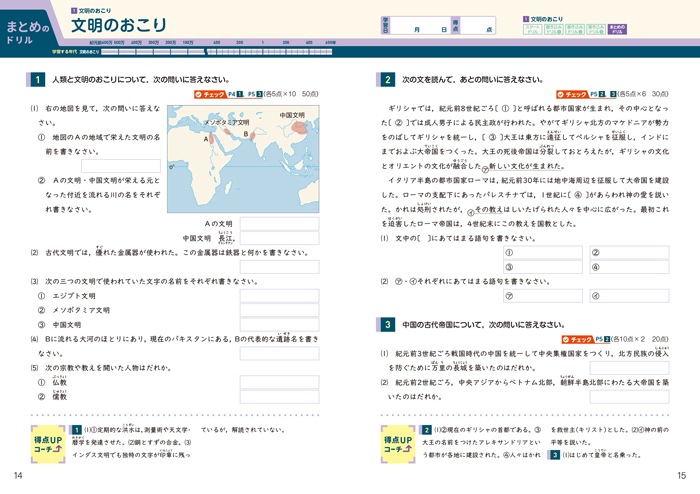This screenshot has height=494, width=700.
Task: Click the 儒教 founder answer box
Action: click(x=279, y=397)
